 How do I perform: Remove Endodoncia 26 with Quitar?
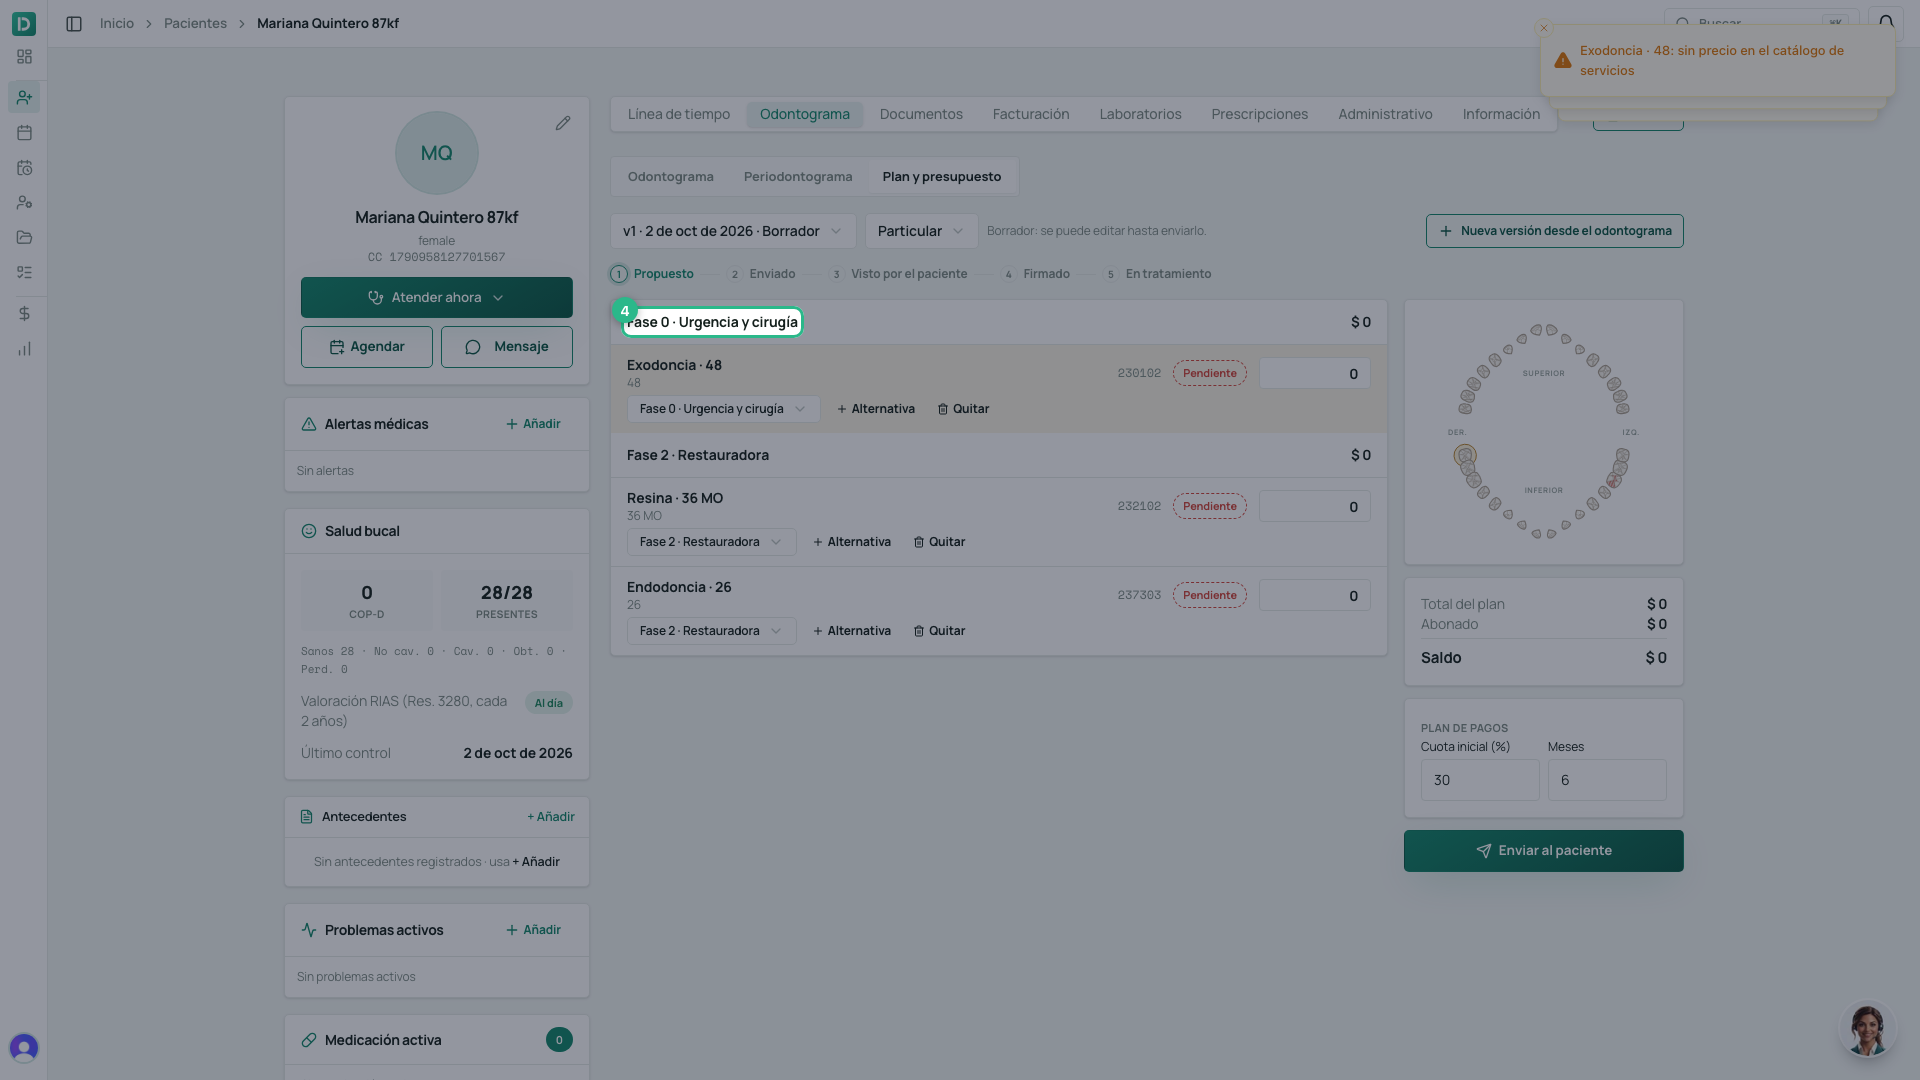click(x=939, y=631)
